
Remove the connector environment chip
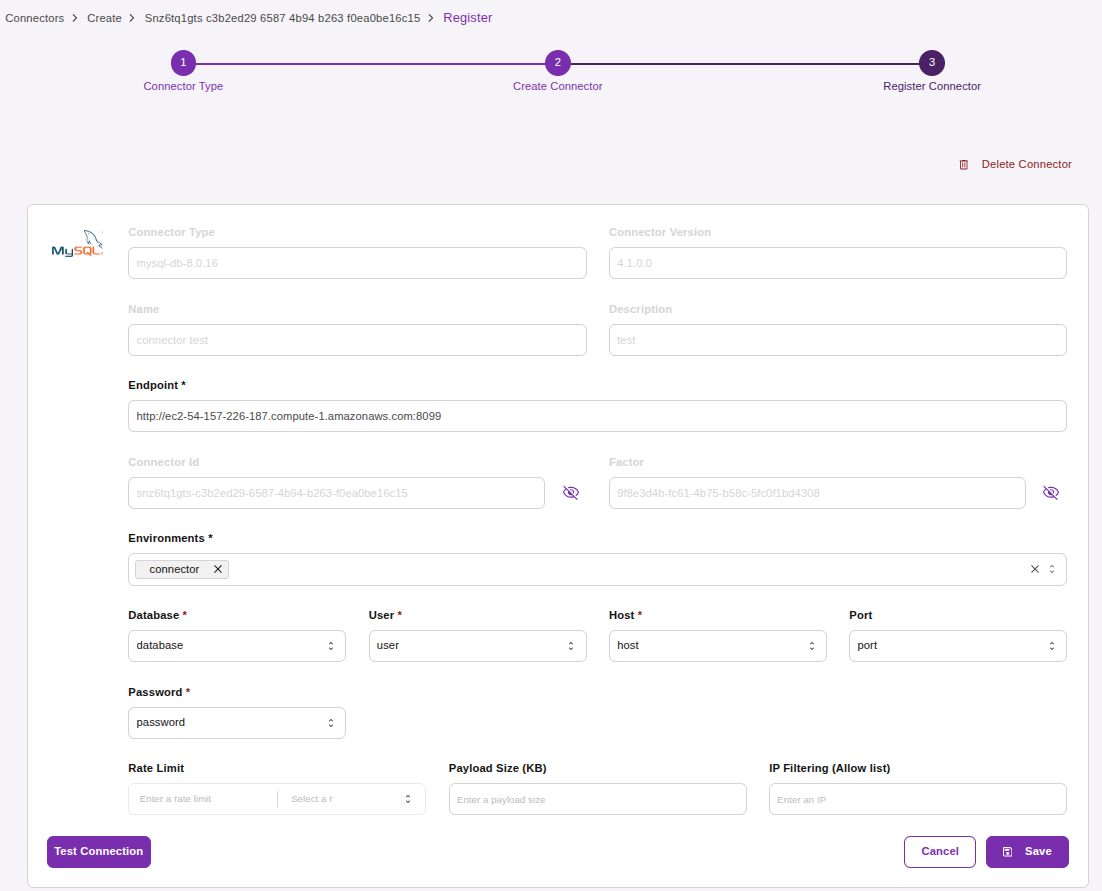pyautogui.click(x=218, y=569)
